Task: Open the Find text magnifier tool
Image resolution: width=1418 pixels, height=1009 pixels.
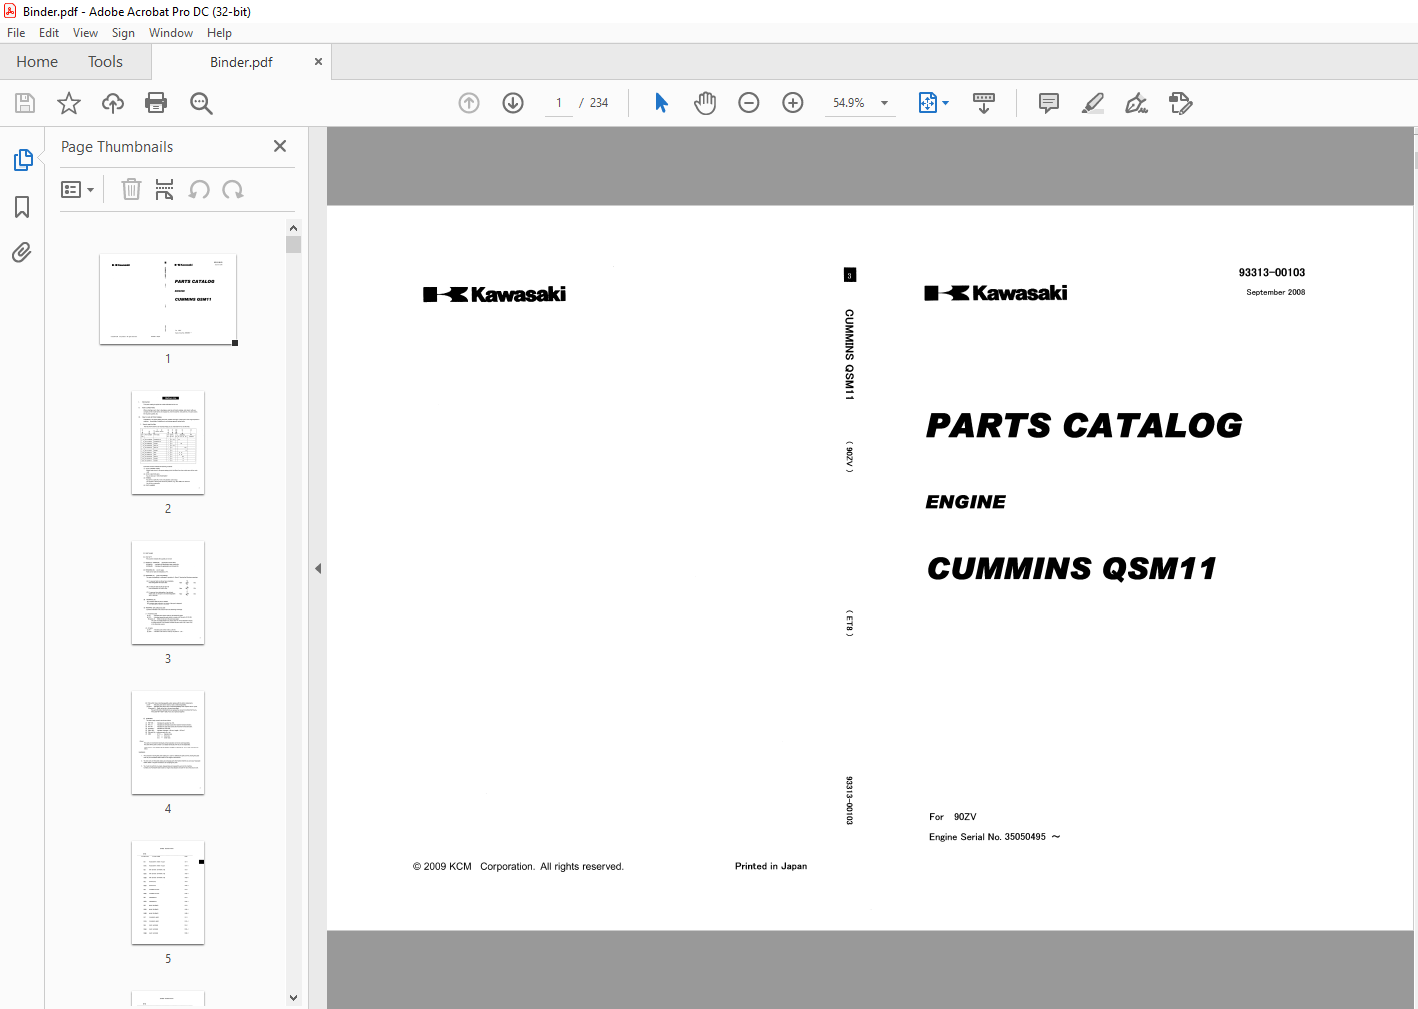Action: pyautogui.click(x=201, y=103)
